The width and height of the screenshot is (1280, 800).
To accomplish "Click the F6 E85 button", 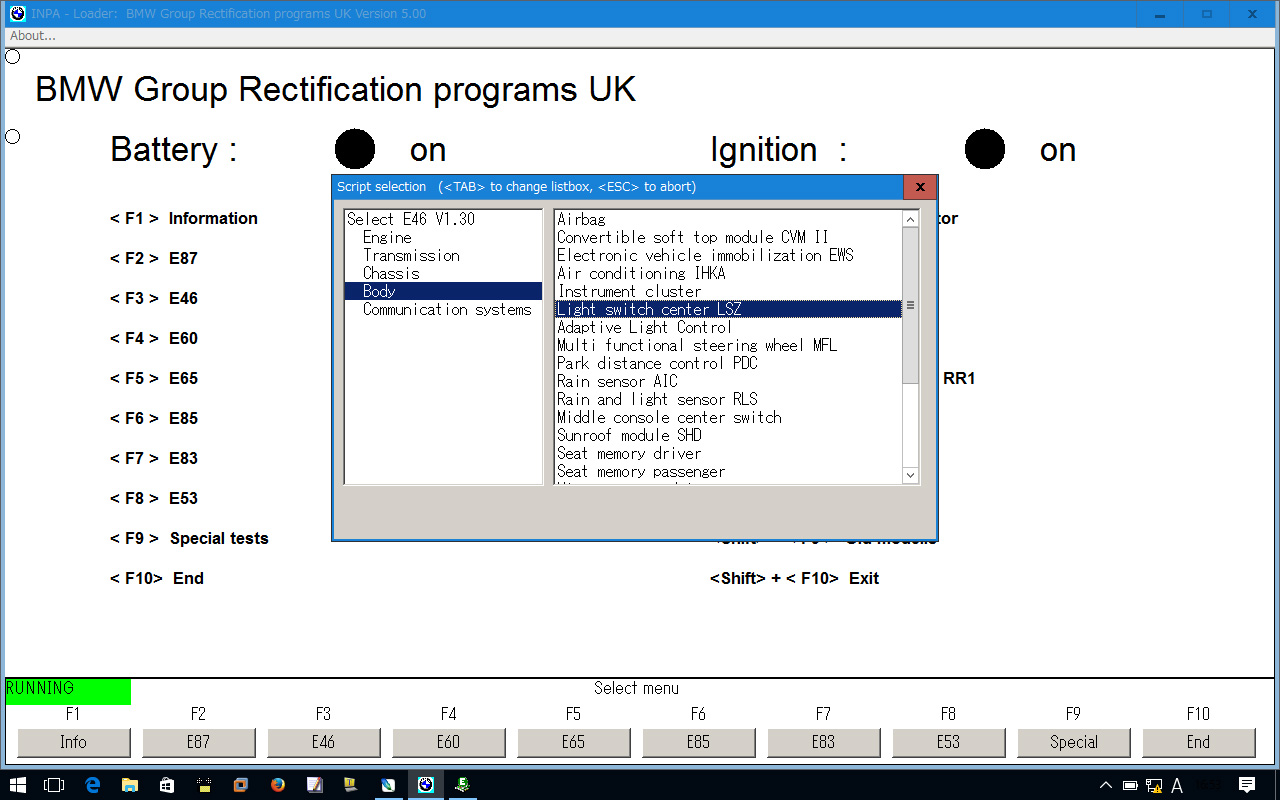I will (698, 742).
